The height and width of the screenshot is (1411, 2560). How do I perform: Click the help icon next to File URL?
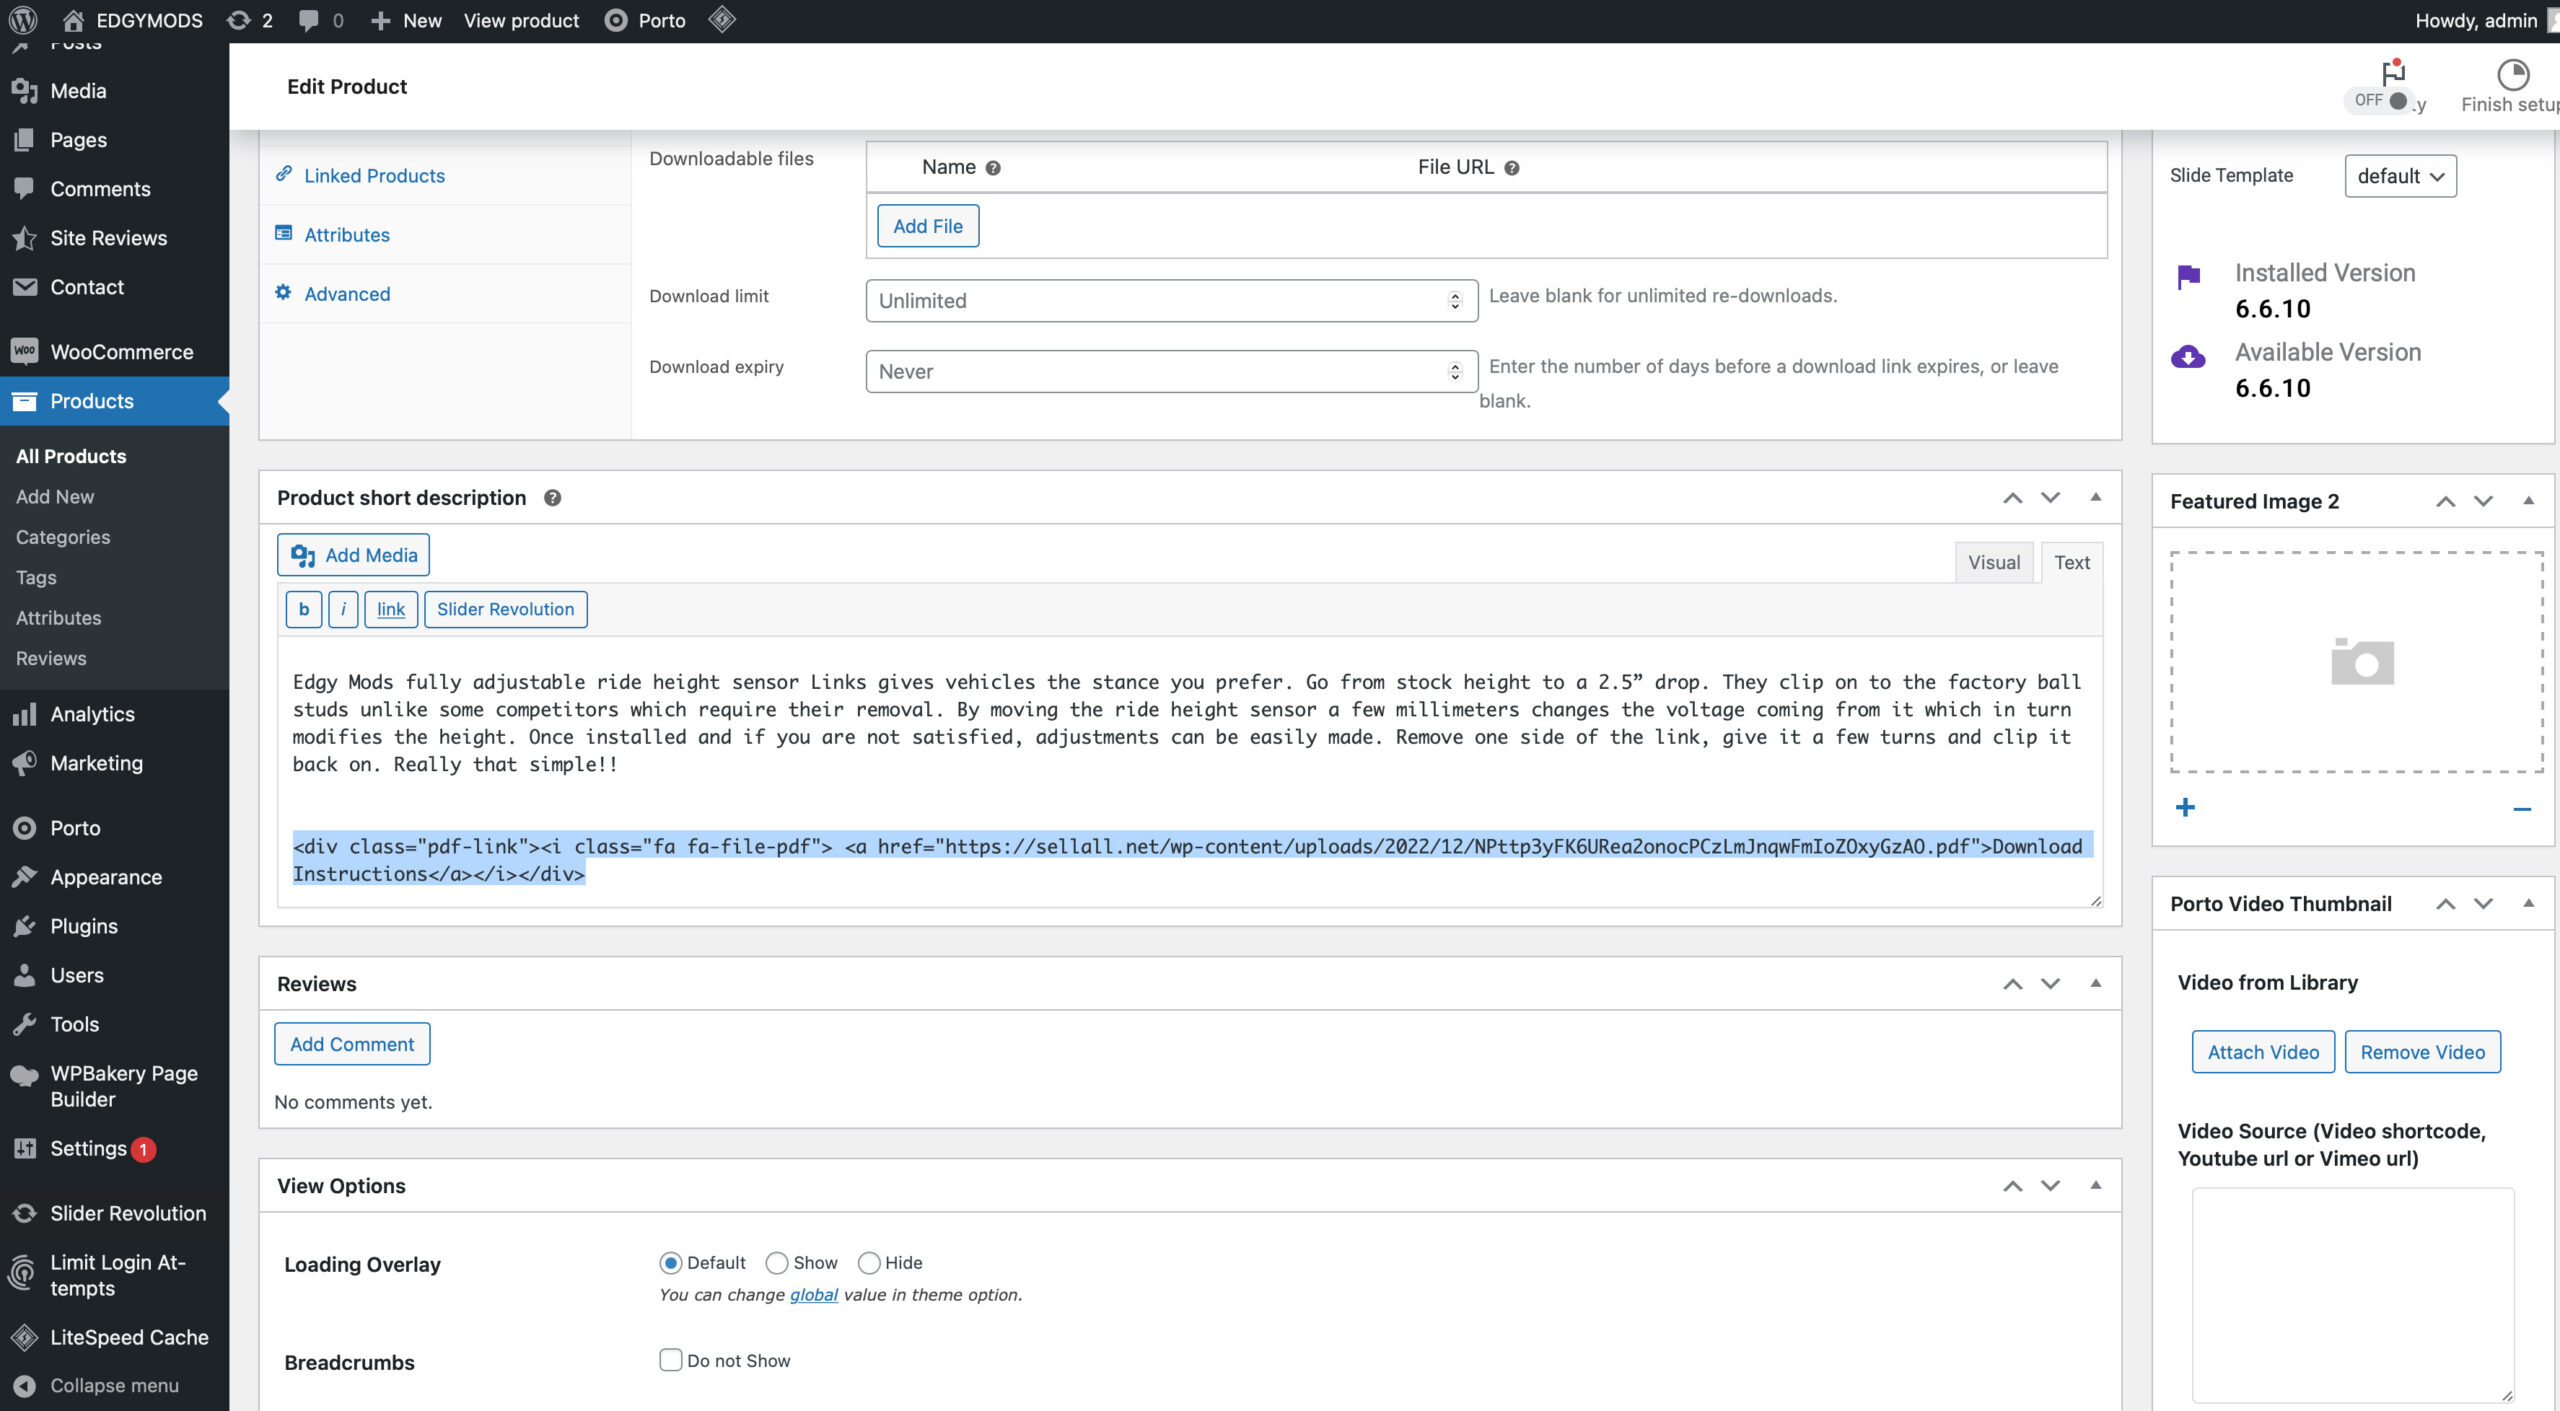click(1512, 168)
